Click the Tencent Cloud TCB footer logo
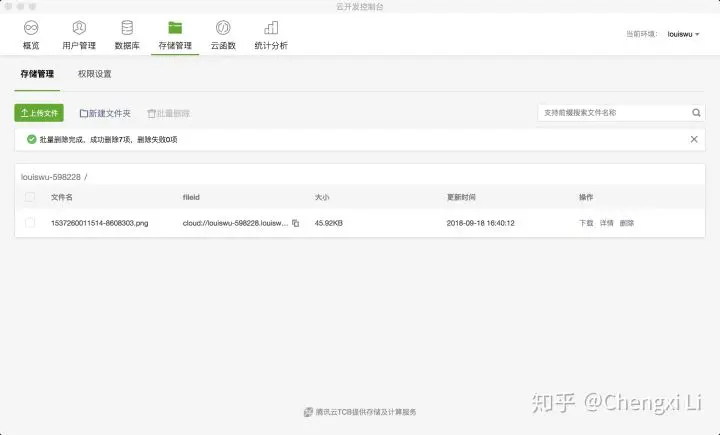The width and height of the screenshot is (720, 435). pyautogui.click(x=309, y=412)
